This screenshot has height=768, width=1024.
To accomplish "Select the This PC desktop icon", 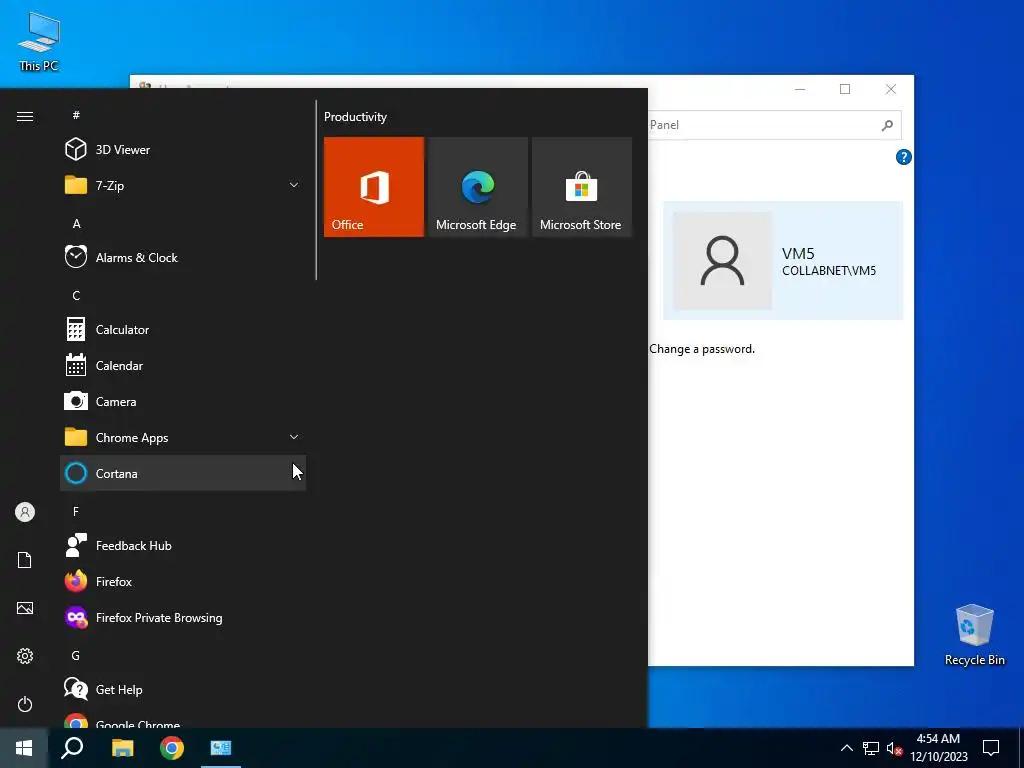I will [x=39, y=41].
